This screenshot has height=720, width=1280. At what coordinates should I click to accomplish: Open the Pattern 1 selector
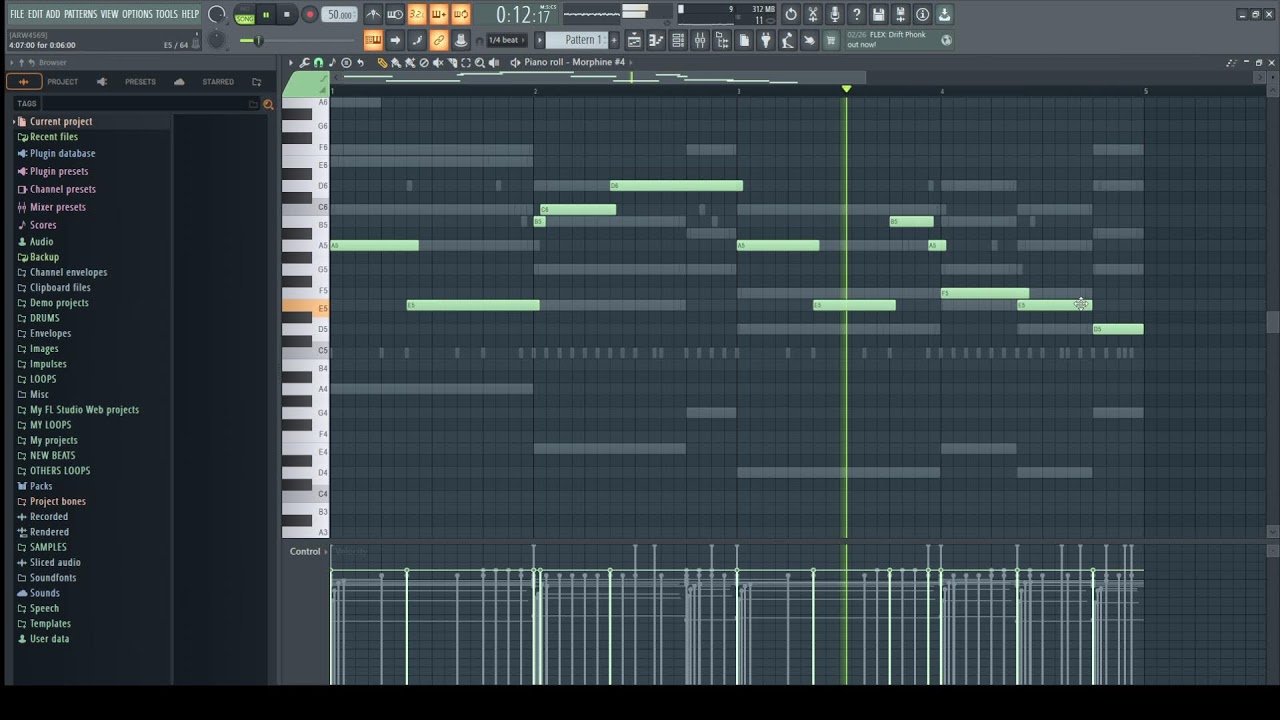(x=577, y=40)
